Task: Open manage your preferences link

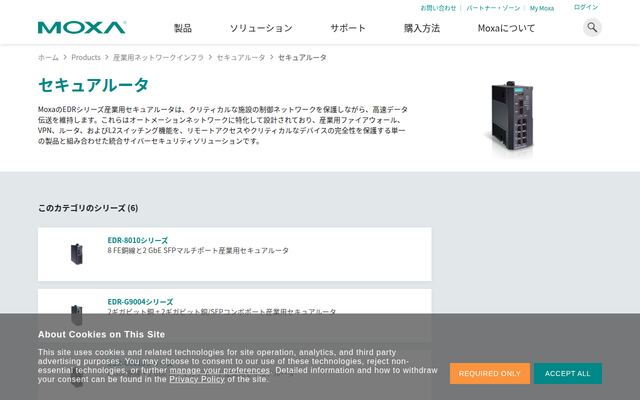Action: click(220, 370)
